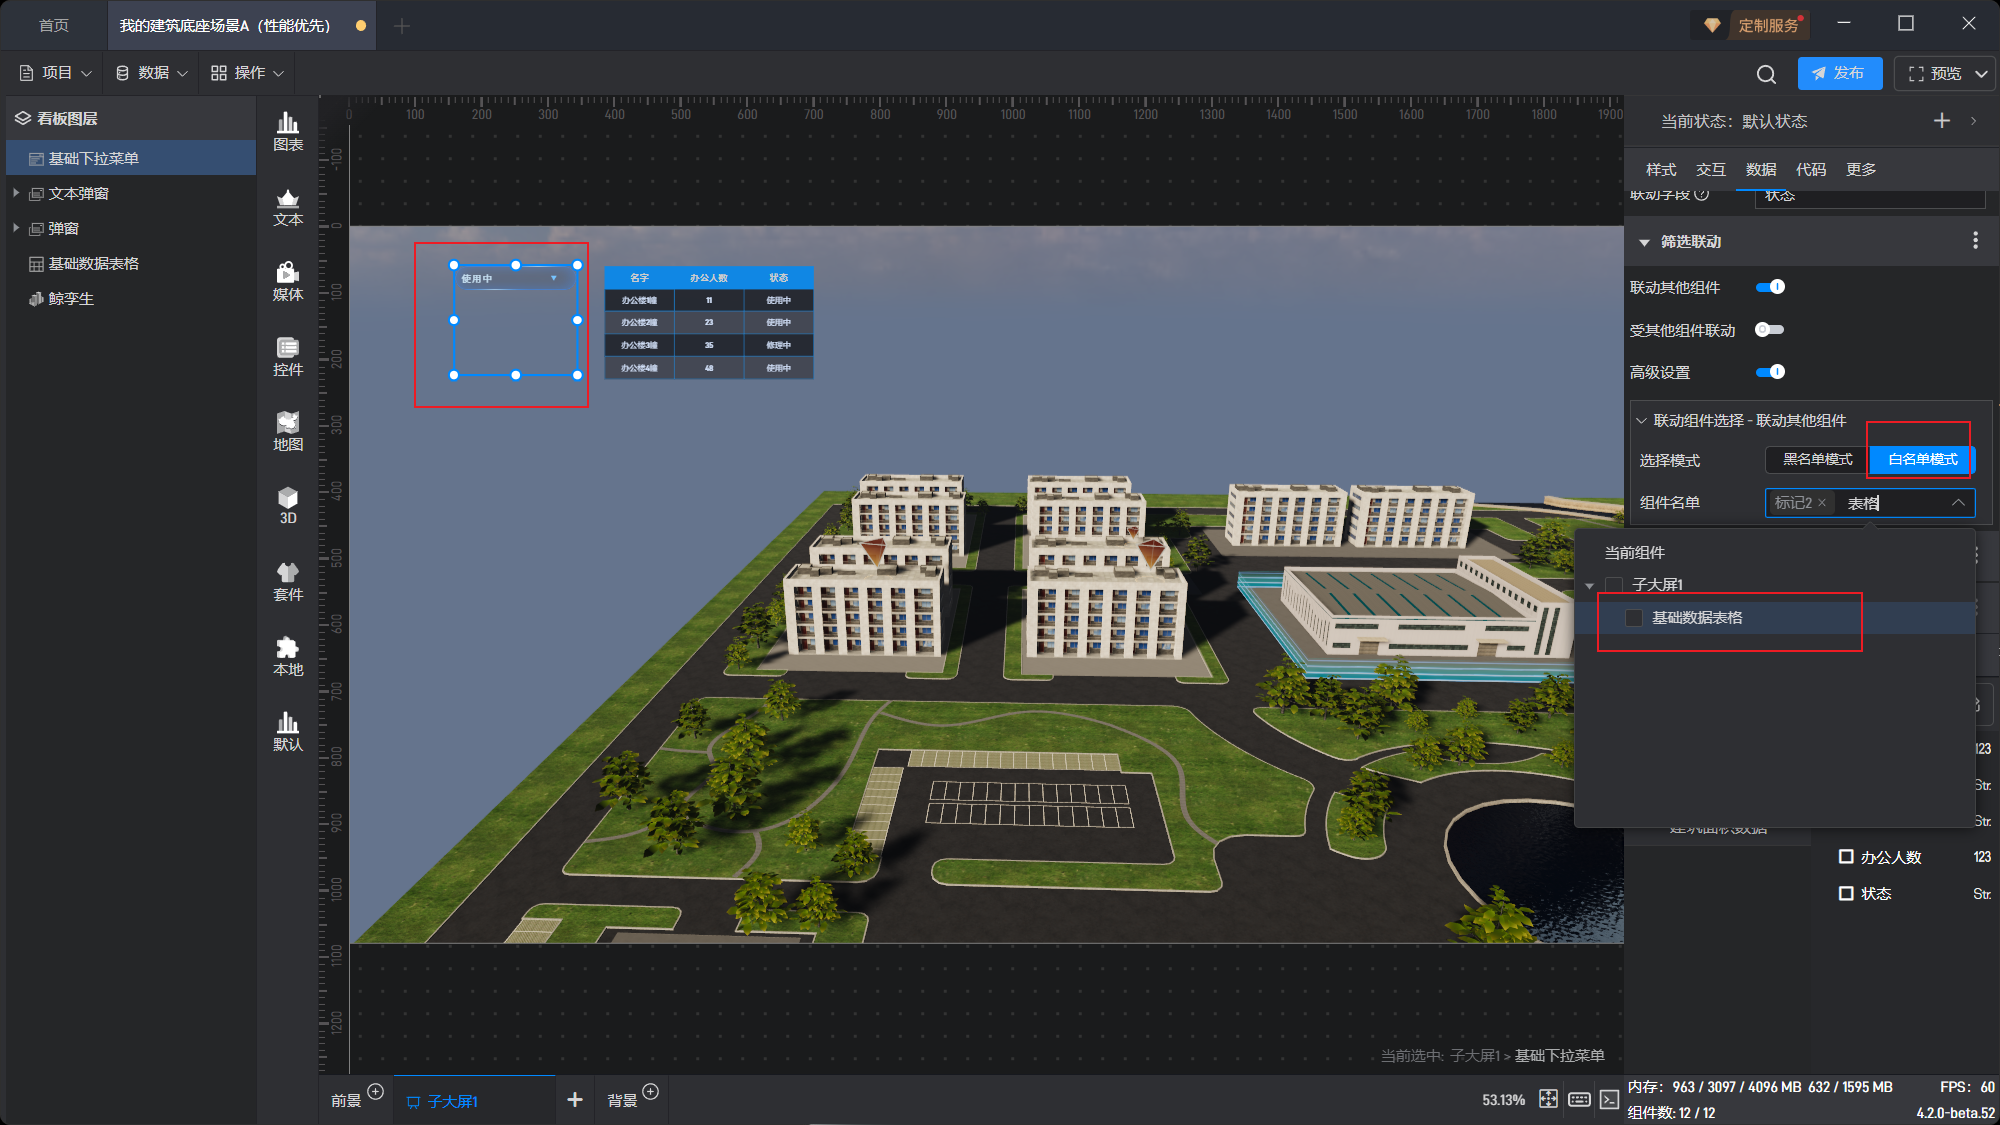Click the plus icon to add state
The height and width of the screenshot is (1125, 2000).
(1941, 121)
